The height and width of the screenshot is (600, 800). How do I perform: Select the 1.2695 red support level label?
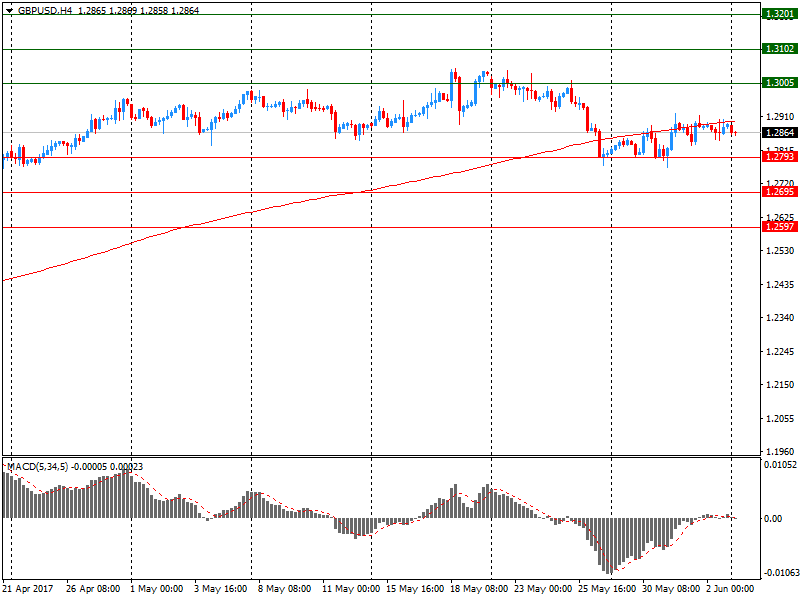point(780,192)
